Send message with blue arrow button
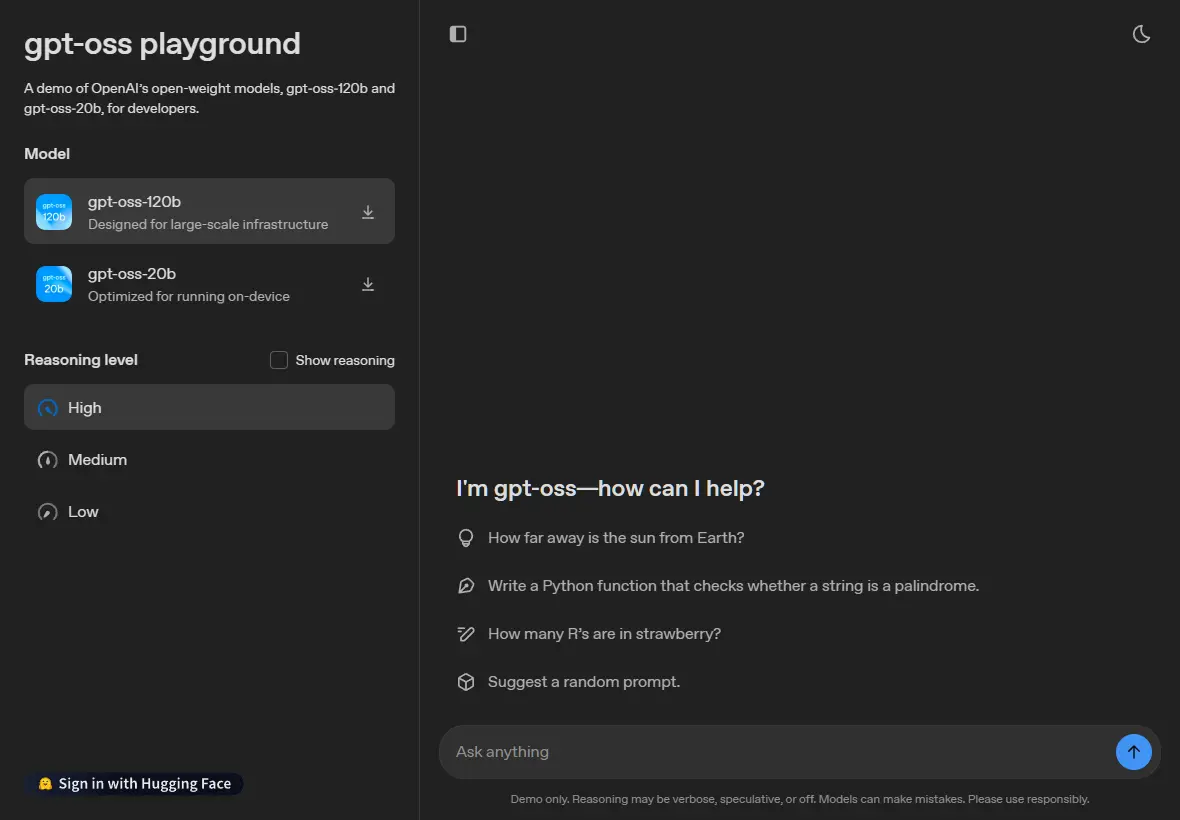The width and height of the screenshot is (1180, 820). pyautogui.click(x=1133, y=752)
